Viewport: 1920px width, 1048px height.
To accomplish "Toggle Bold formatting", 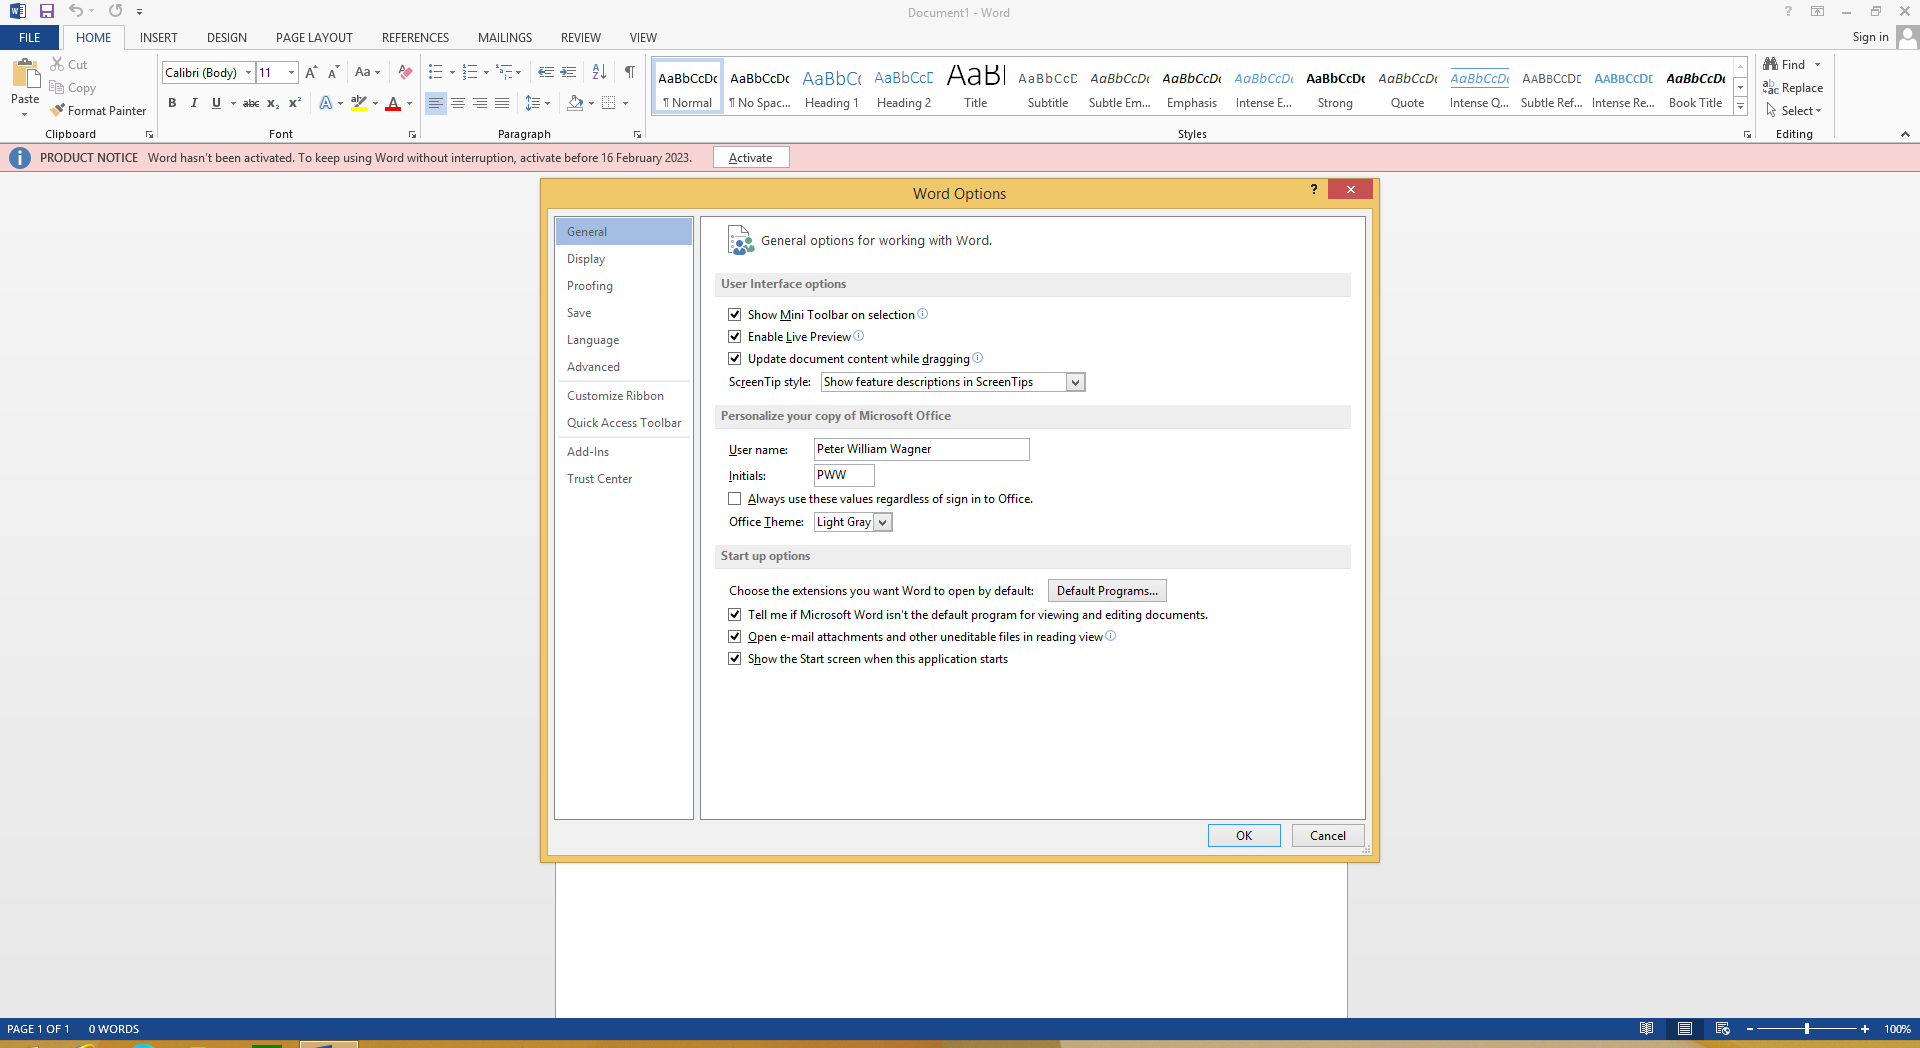I will [x=172, y=103].
